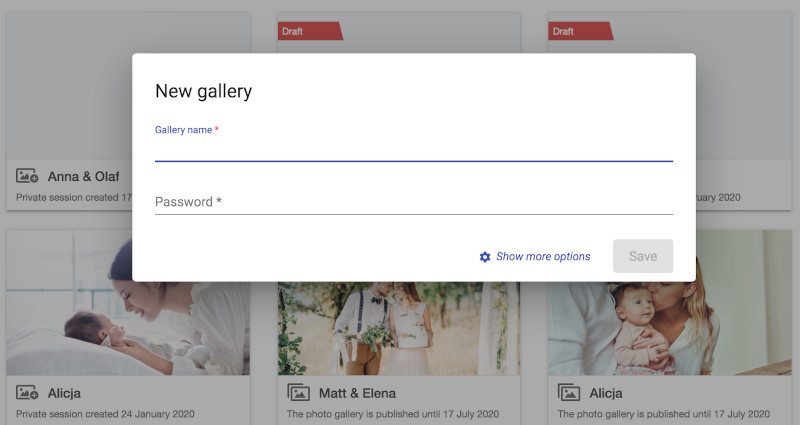
Task: Click private session icon beside Alicja, 24 January
Action: coord(27,393)
